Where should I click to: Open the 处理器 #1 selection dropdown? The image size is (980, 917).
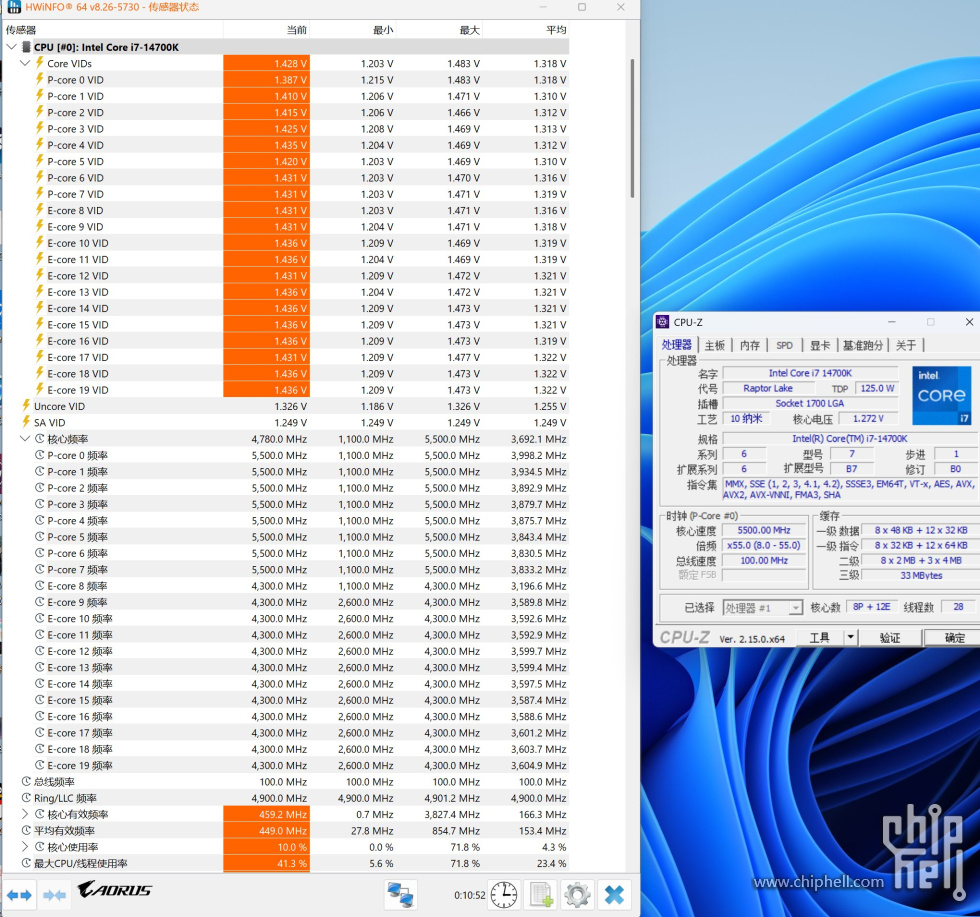click(x=796, y=608)
